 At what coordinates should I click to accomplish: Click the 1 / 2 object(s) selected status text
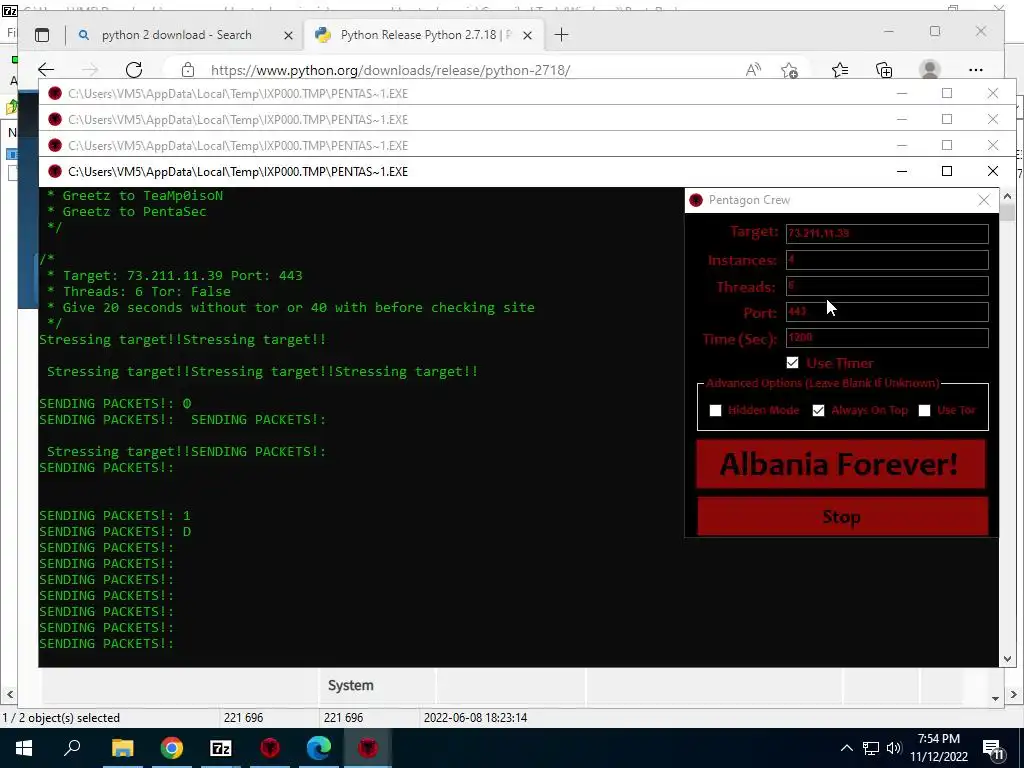click(x=61, y=718)
